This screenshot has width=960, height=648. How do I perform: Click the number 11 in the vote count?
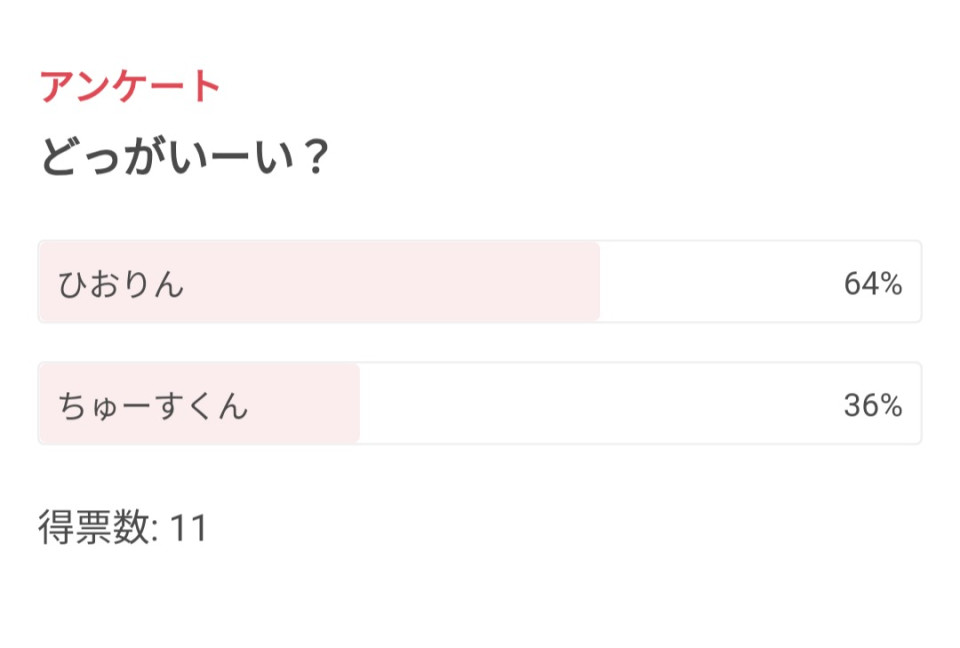coord(188,528)
